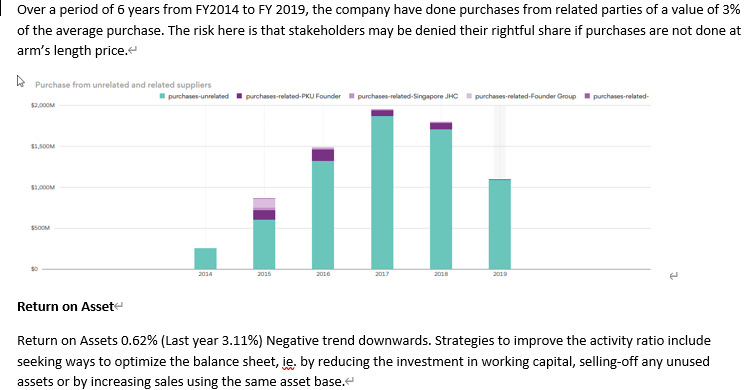The image size is (753, 390).
Task: Place cursor in the Return on Asset heading
Action: (x=65, y=306)
